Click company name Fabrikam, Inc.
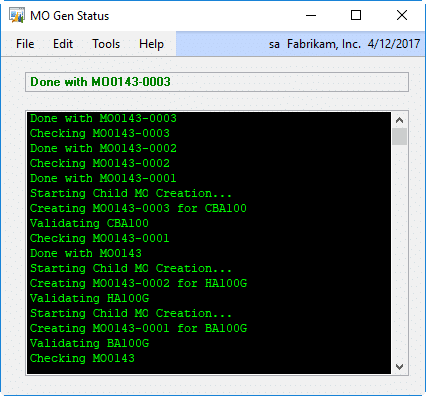Image resolution: width=426 pixels, height=396 pixels. tap(324, 44)
